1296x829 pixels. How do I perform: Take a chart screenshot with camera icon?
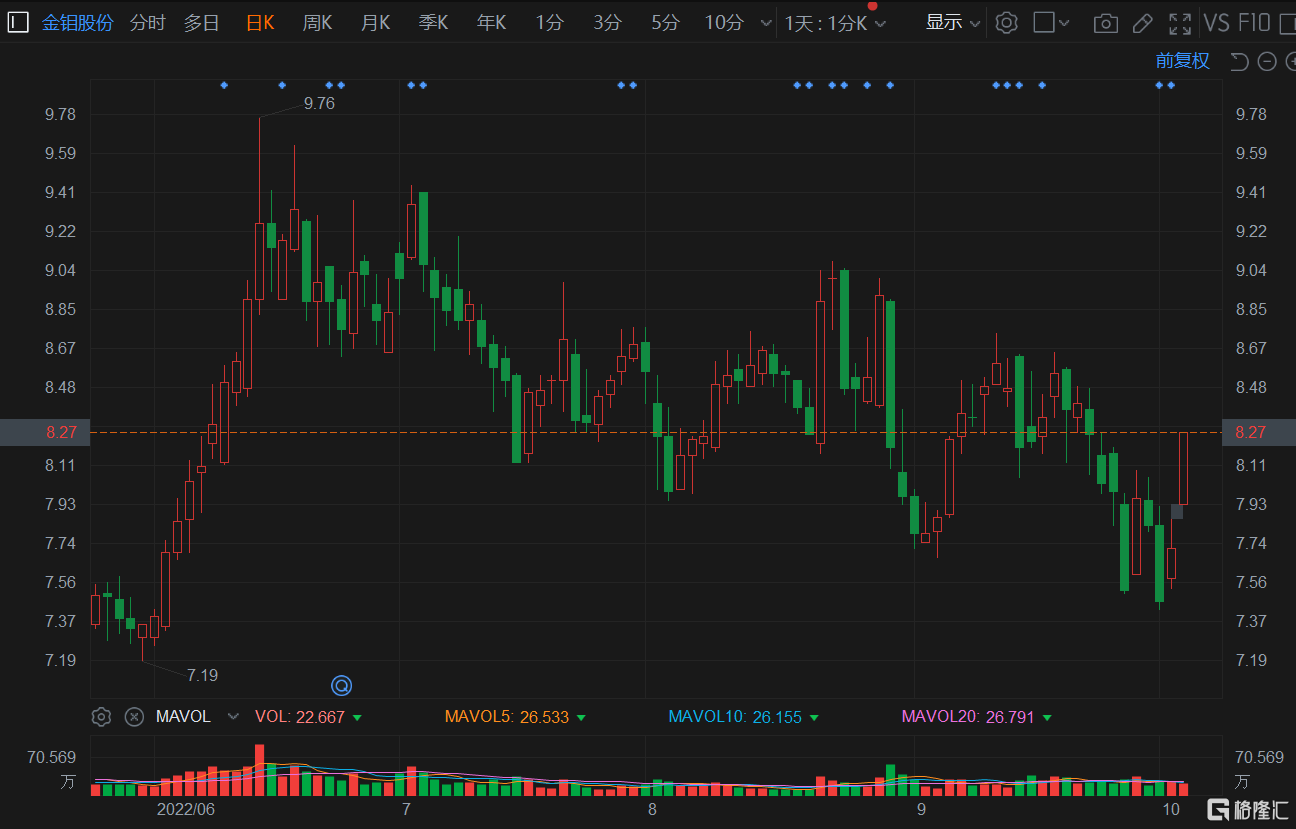point(1105,23)
